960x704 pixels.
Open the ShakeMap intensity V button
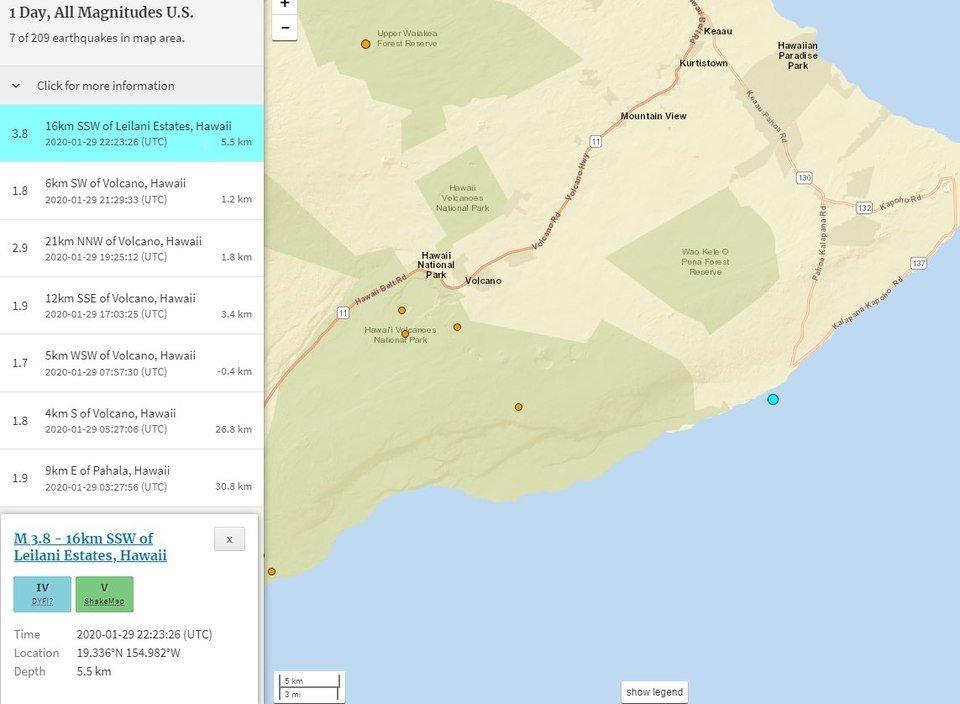click(104, 593)
